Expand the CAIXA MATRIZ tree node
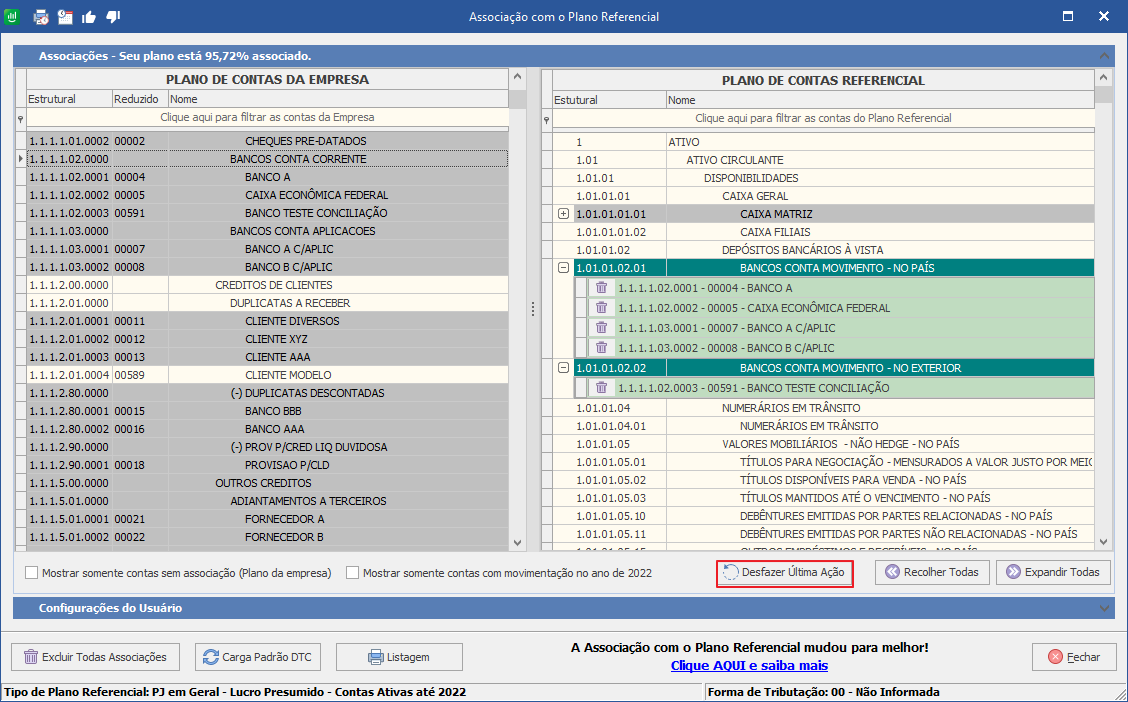Image resolution: width=1128 pixels, height=702 pixels. pyautogui.click(x=563, y=214)
